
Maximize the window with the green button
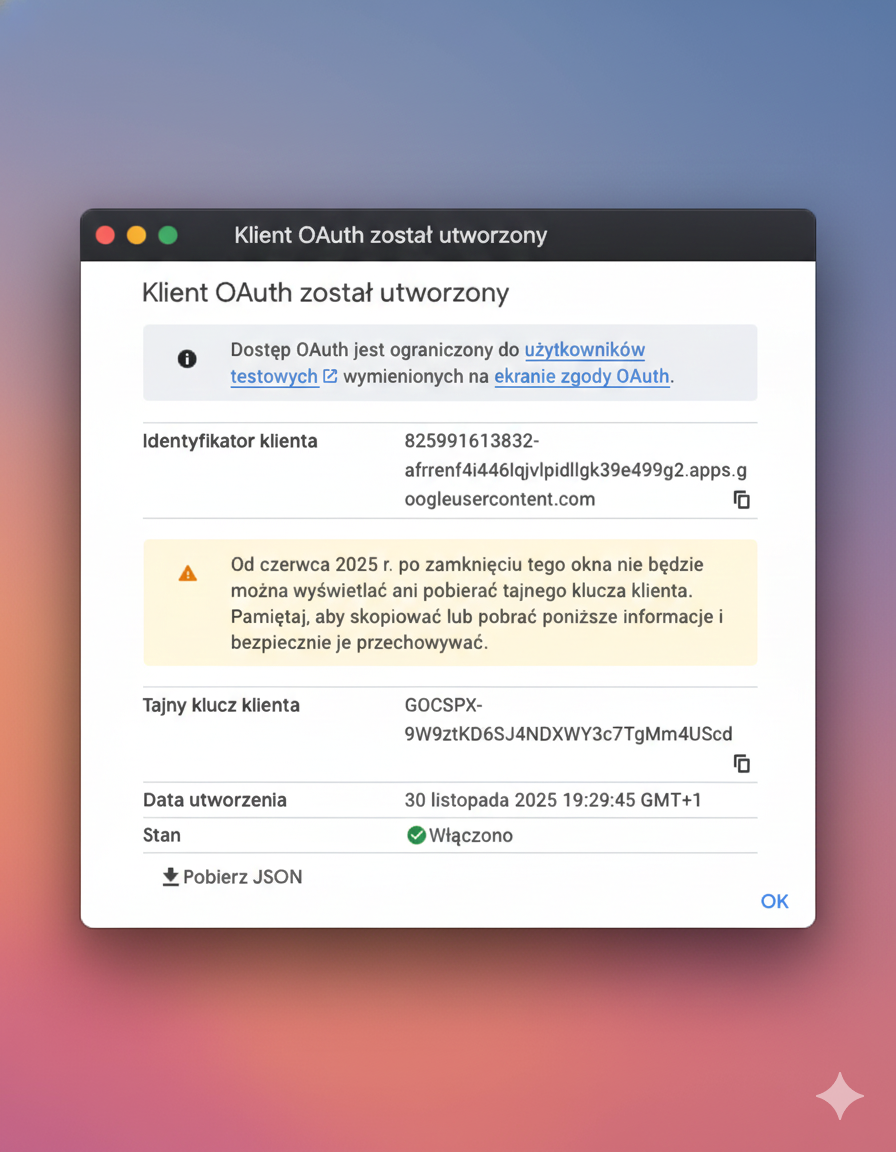(168, 235)
